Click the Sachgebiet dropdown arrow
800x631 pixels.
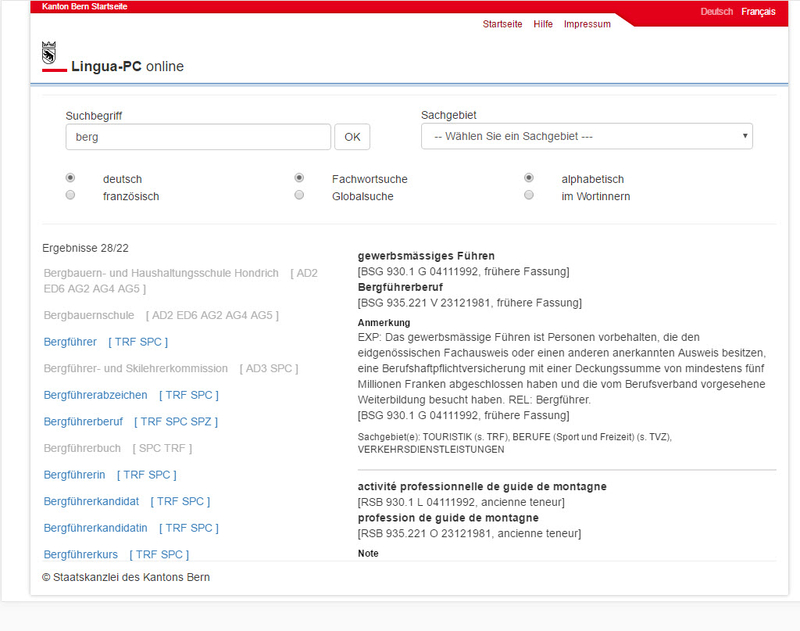744,136
